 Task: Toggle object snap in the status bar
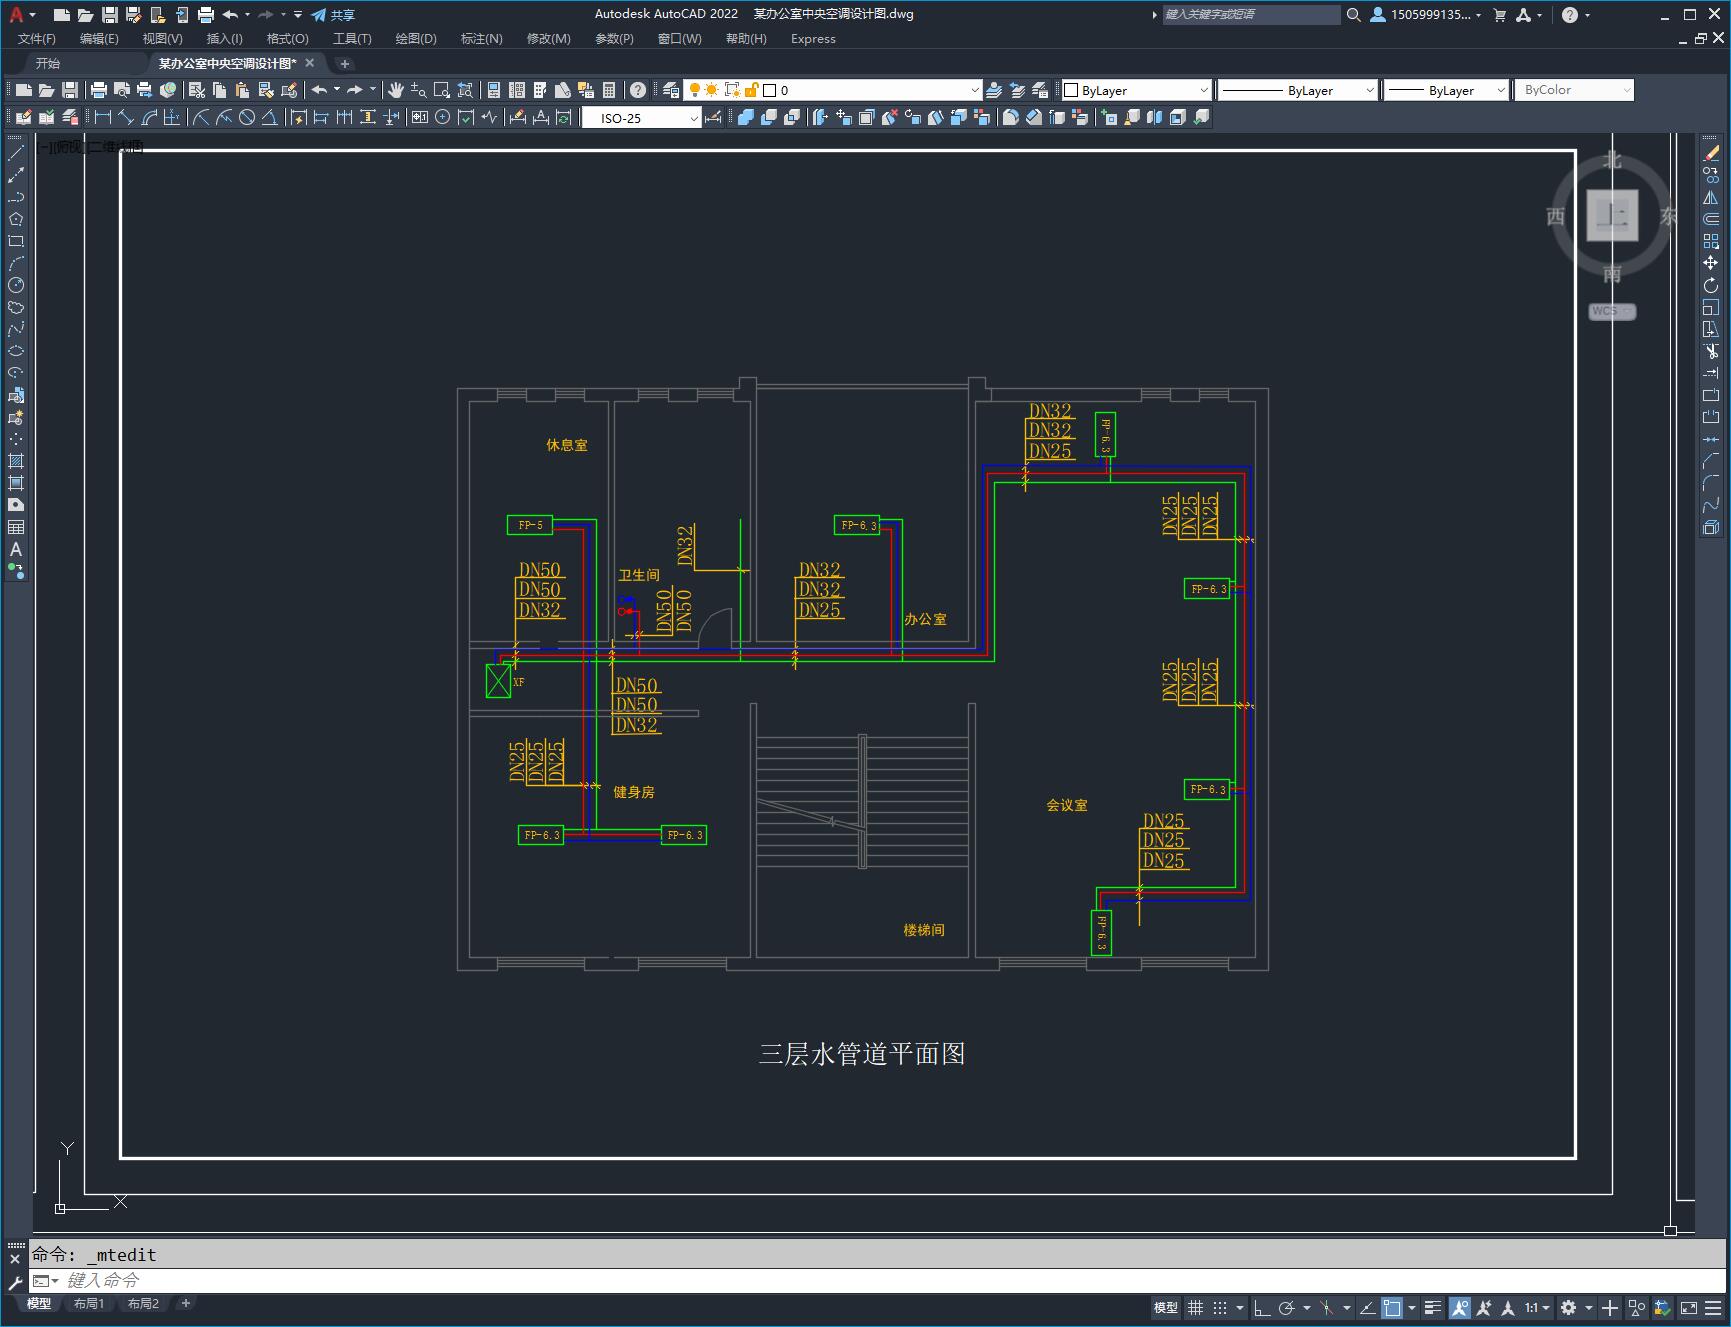[x=1391, y=1307]
